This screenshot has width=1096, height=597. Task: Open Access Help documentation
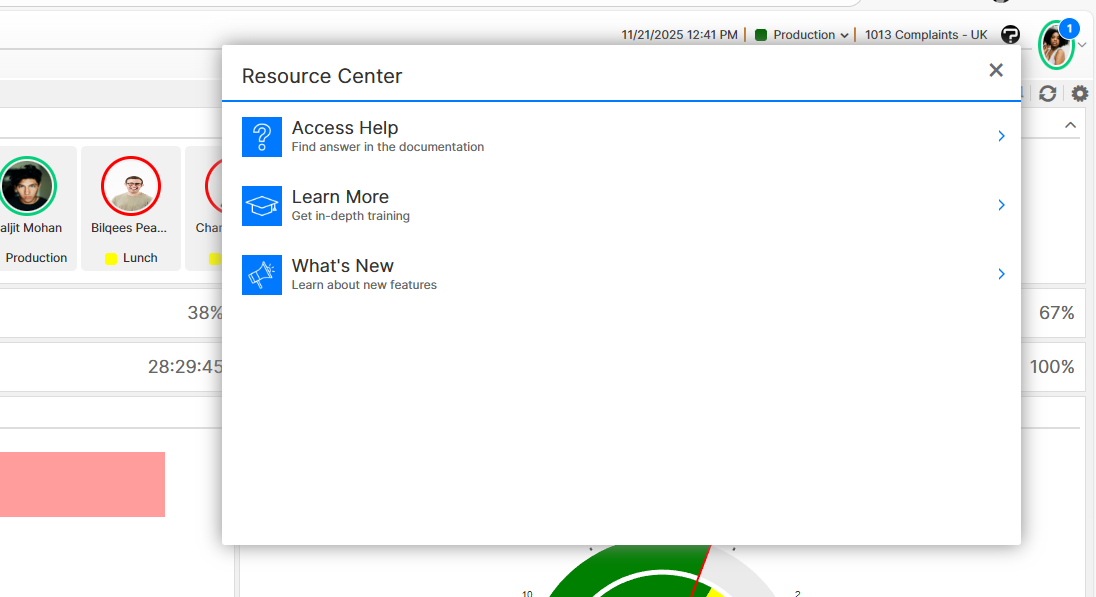345,128
